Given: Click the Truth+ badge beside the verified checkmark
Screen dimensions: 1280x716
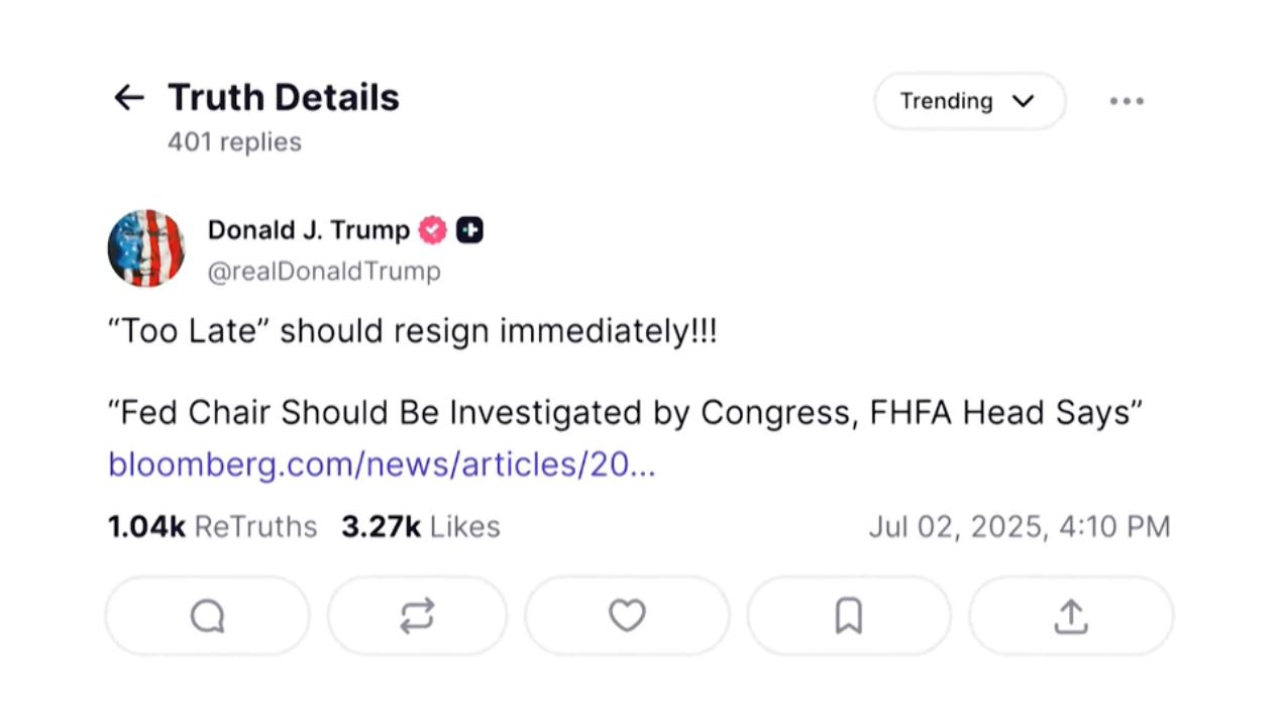Looking at the screenshot, I should click(x=469, y=230).
